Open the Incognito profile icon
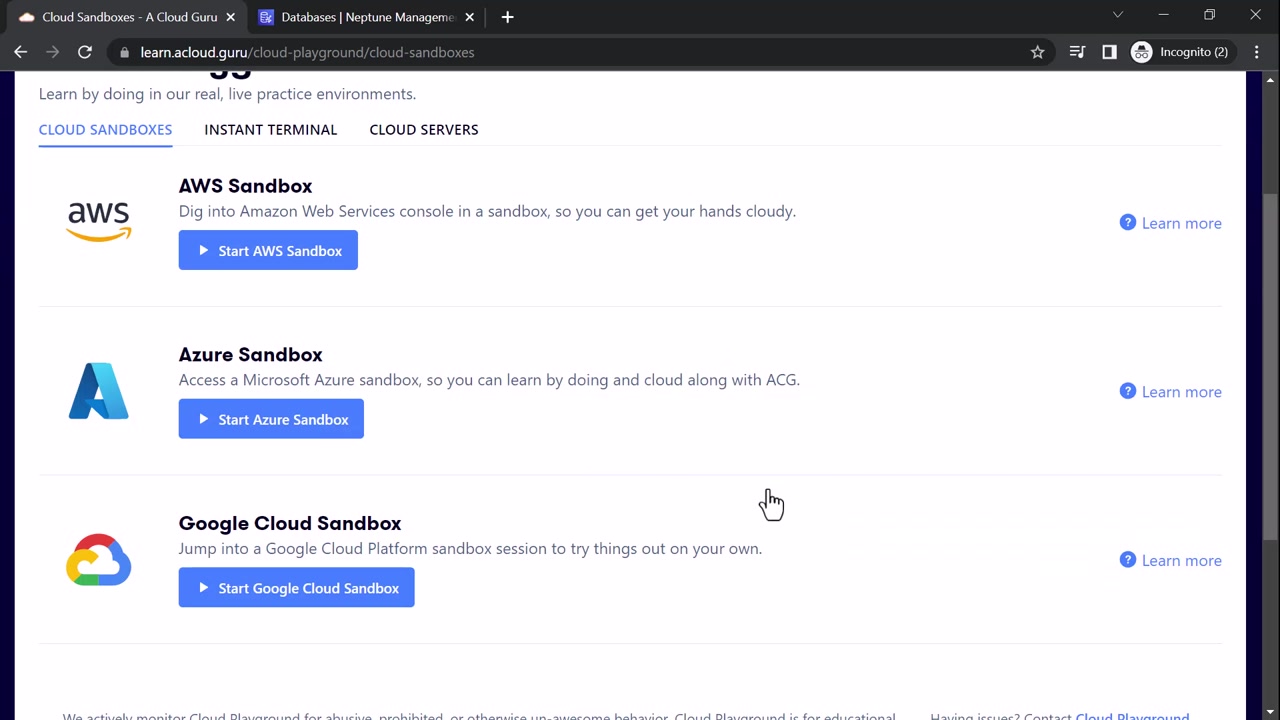1280x720 pixels. pyautogui.click(x=1142, y=52)
